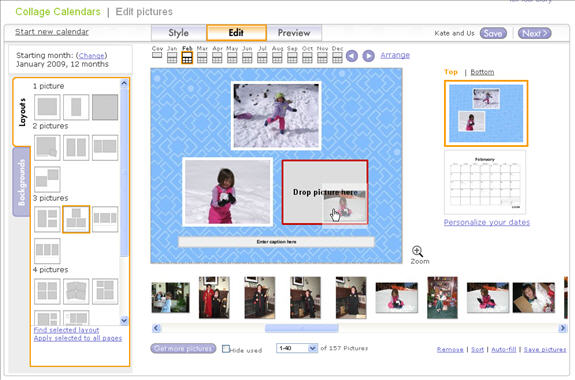
Task: Select the Cover page calendar icon
Action: coord(157,55)
